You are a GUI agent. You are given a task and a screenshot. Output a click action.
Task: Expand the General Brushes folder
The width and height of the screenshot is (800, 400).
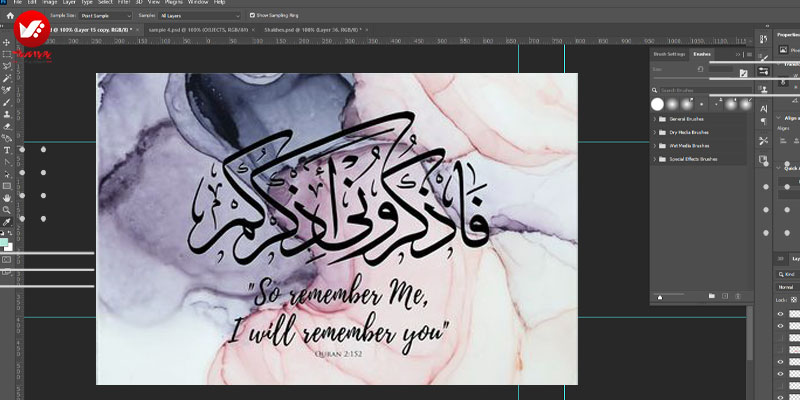[x=655, y=119]
